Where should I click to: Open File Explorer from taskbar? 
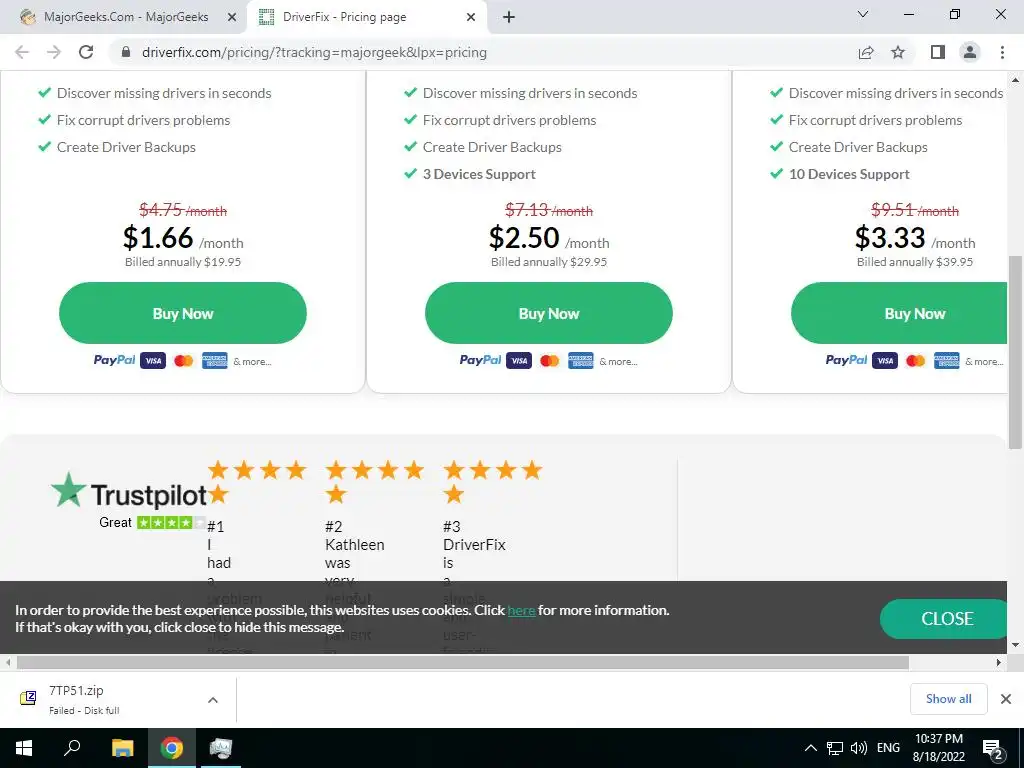[122, 748]
